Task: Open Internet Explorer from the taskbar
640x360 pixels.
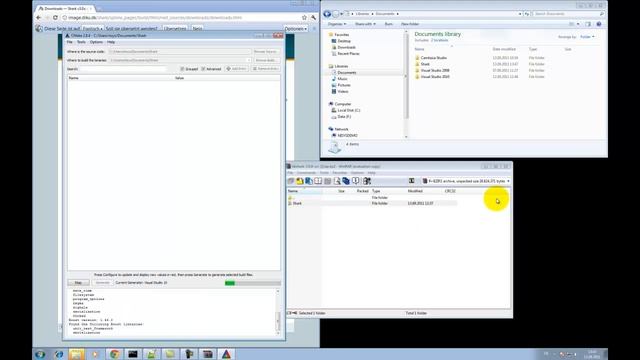Action: [59, 354]
